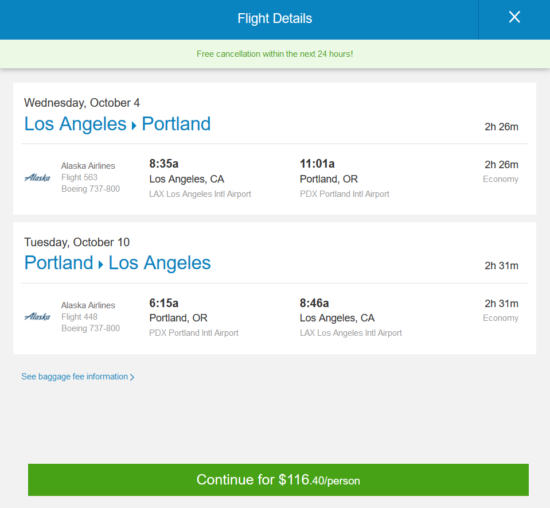Select the Portland to Los Angeles heading
Viewport: 550px width, 508px height.
tap(117, 263)
